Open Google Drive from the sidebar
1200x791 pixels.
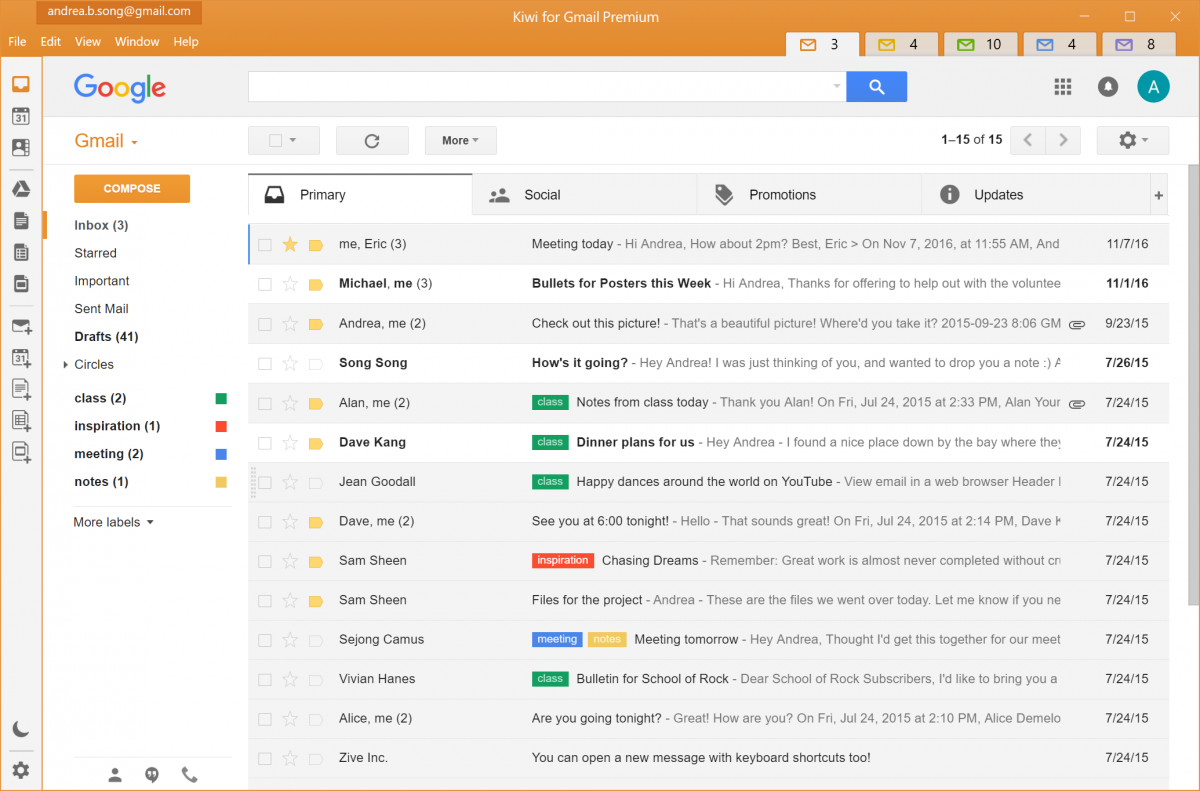tap(21, 188)
